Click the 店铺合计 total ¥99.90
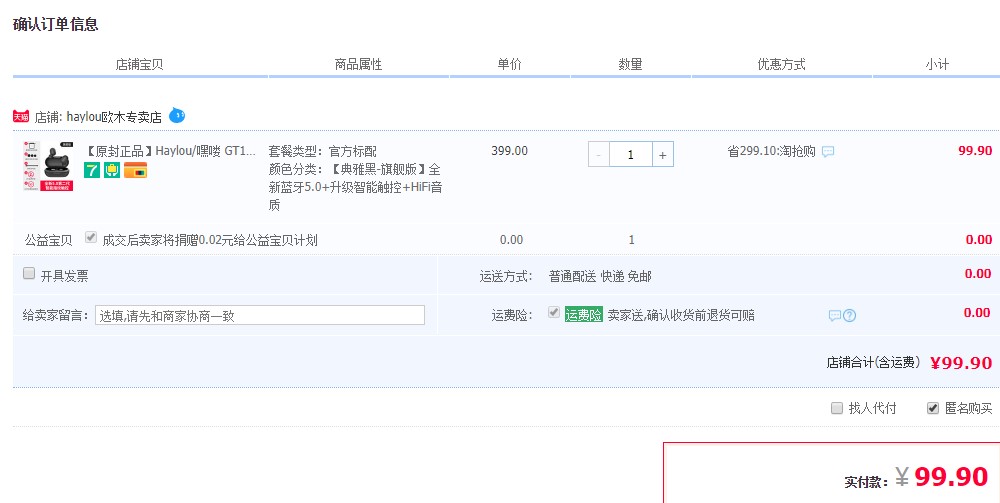This screenshot has height=503, width=1000. point(961,363)
